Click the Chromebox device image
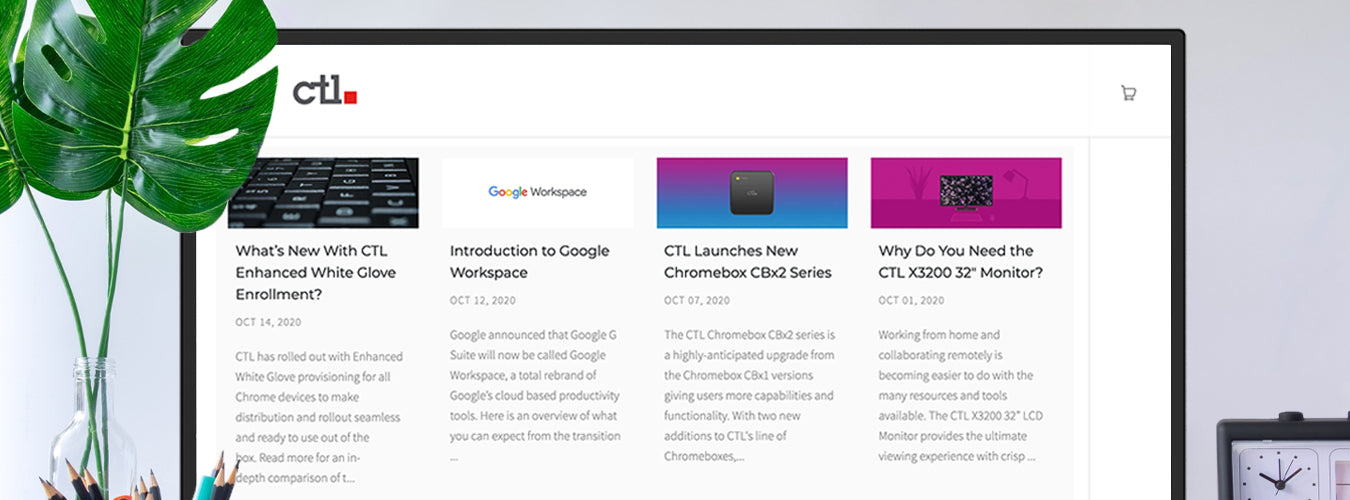Image resolution: width=1350 pixels, height=500 pixels. click(751, 192)
